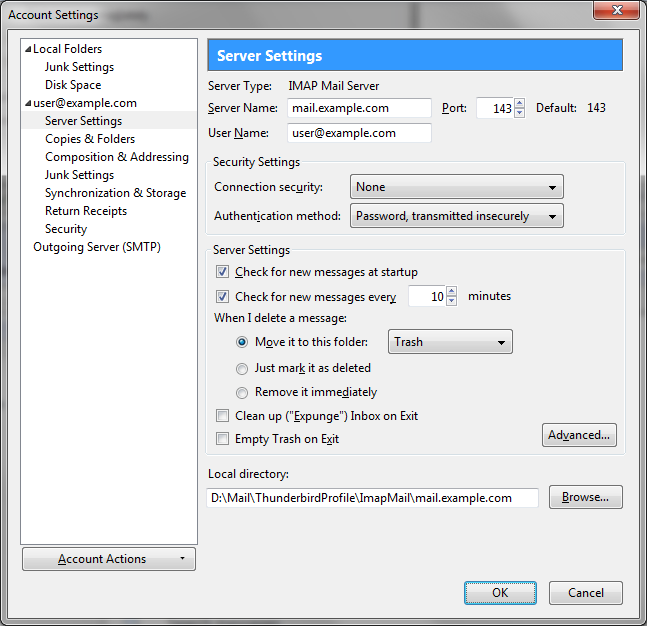Select Copies & Folders in sidebar

pyautogui.click(x=90, y=139)
